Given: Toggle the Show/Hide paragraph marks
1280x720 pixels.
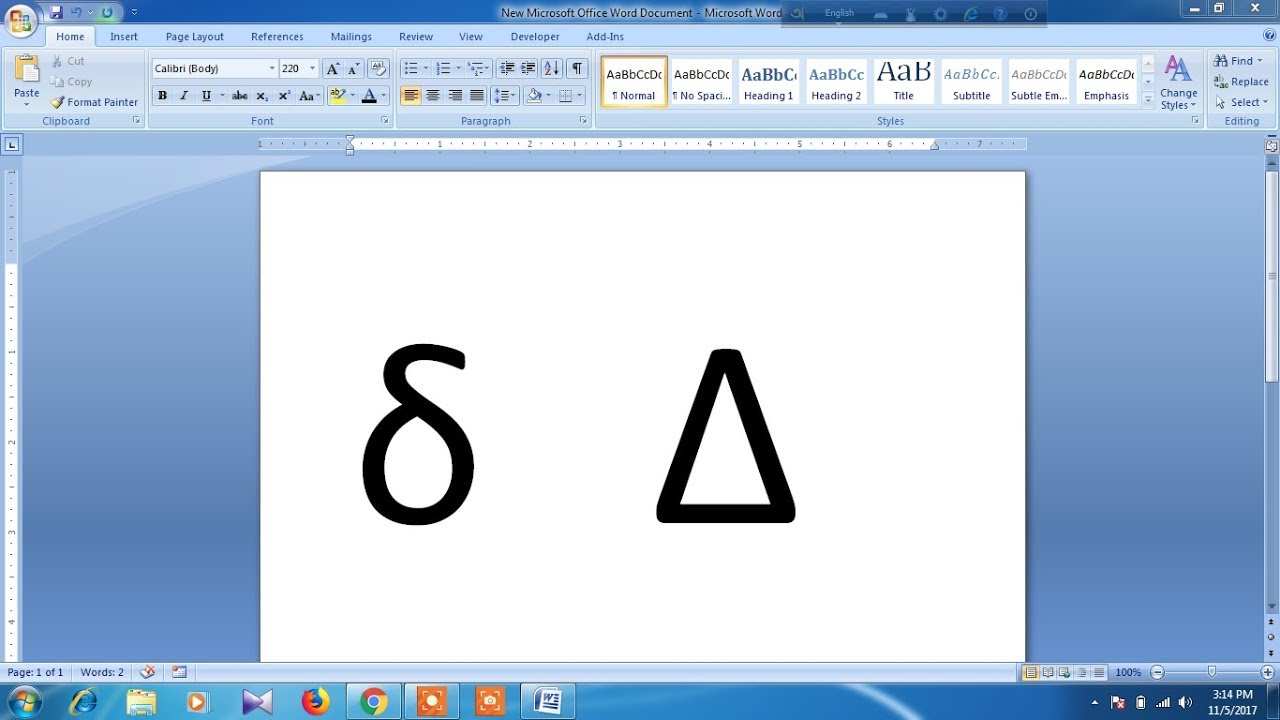Looking at the screenshot, I should [576, 68].
